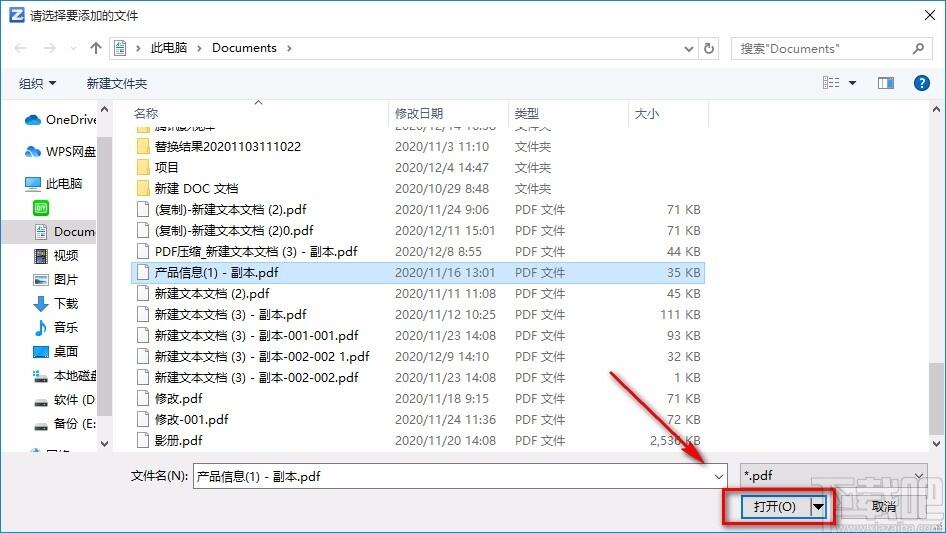This screenshot has width=946, height=533.
Task: Click 新建文件夹 button
Action: 117,83
